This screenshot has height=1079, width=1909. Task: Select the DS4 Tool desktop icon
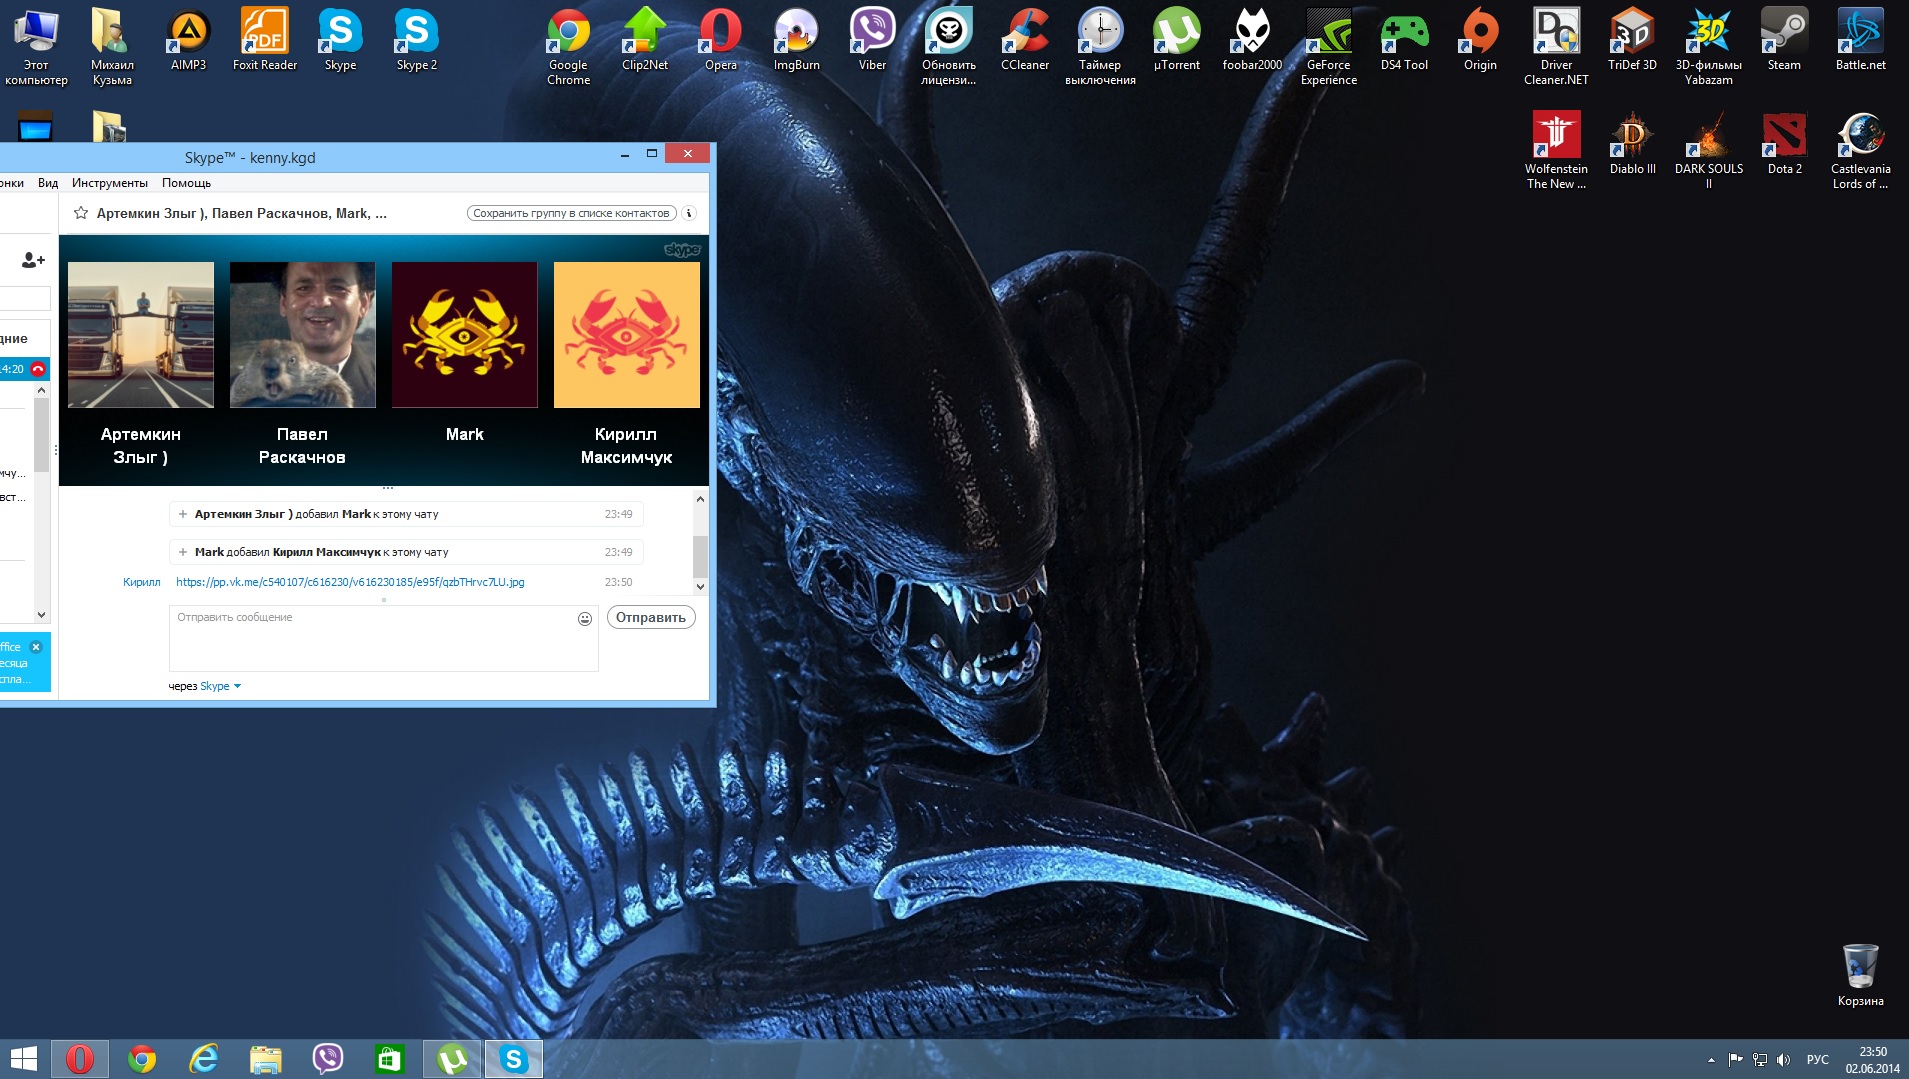1404,41
